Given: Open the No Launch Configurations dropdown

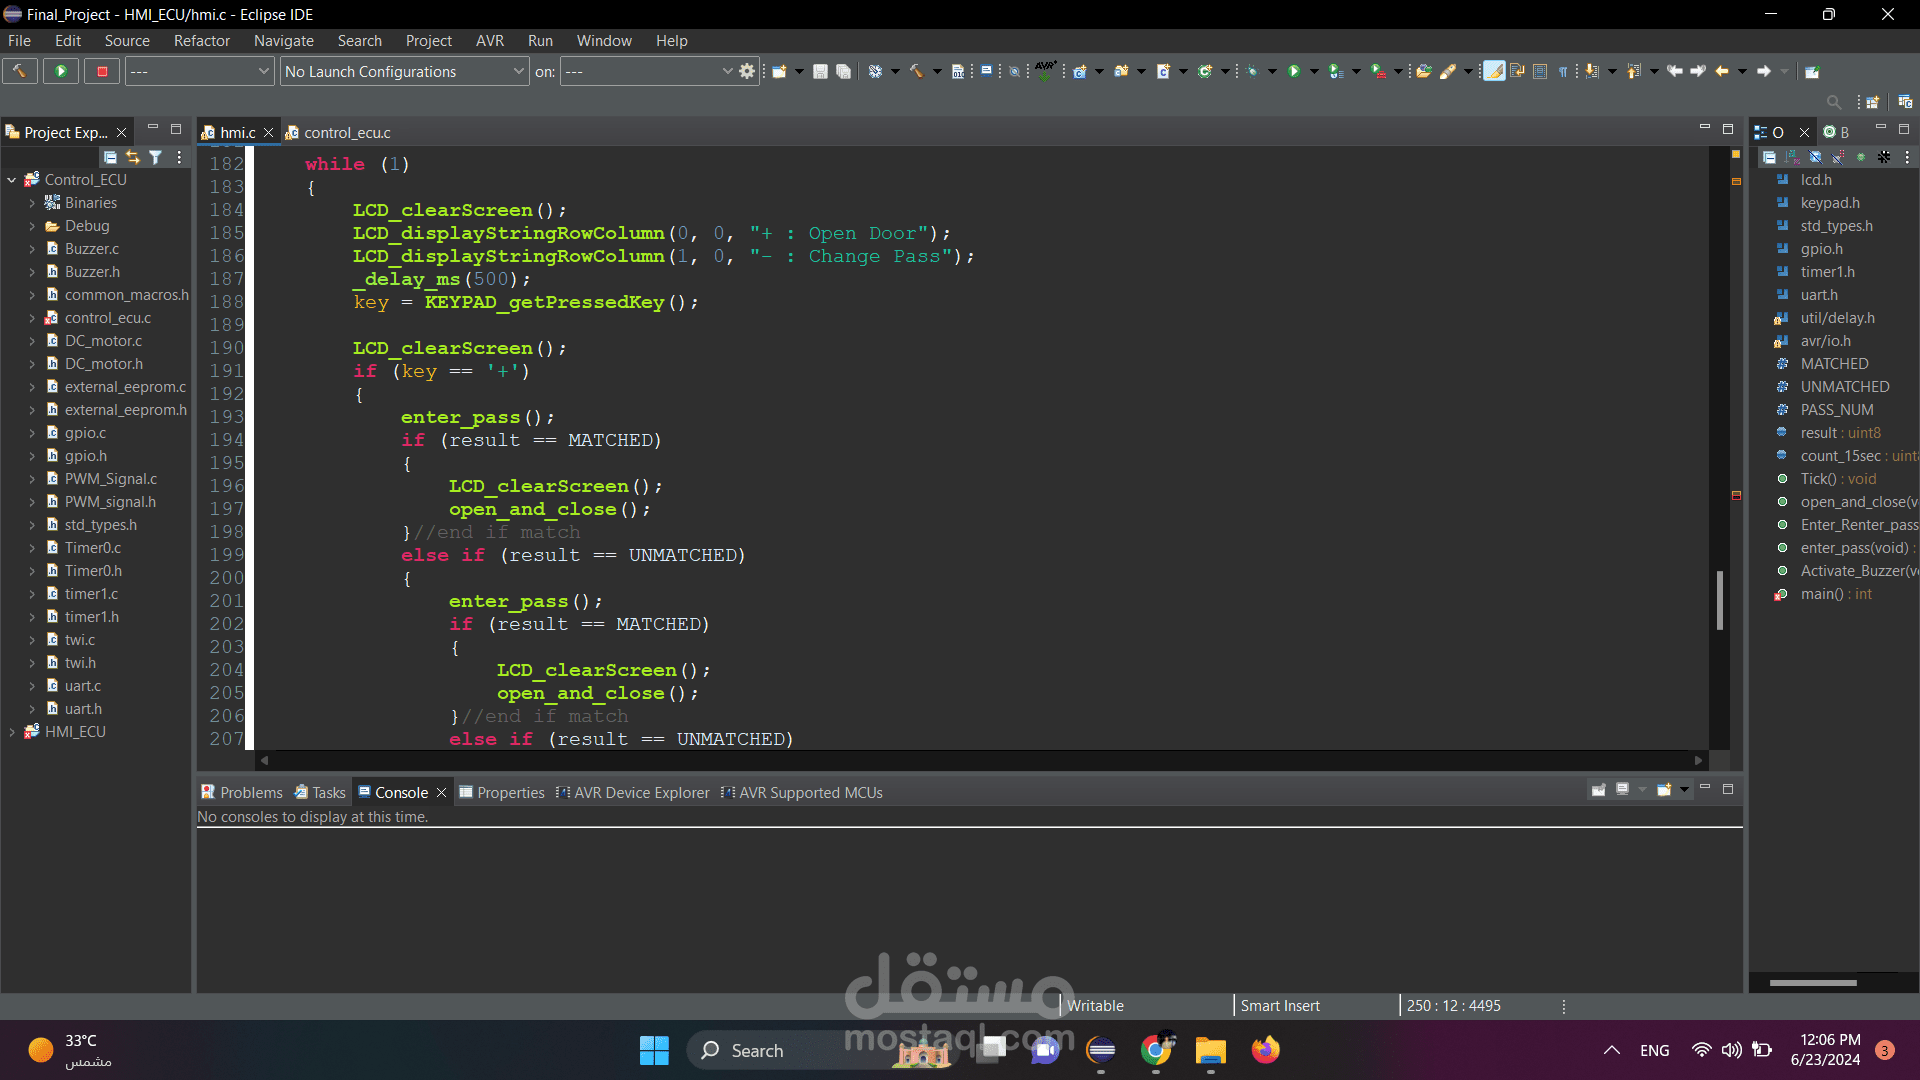Looking at the screenshot, I should [404, 71].
